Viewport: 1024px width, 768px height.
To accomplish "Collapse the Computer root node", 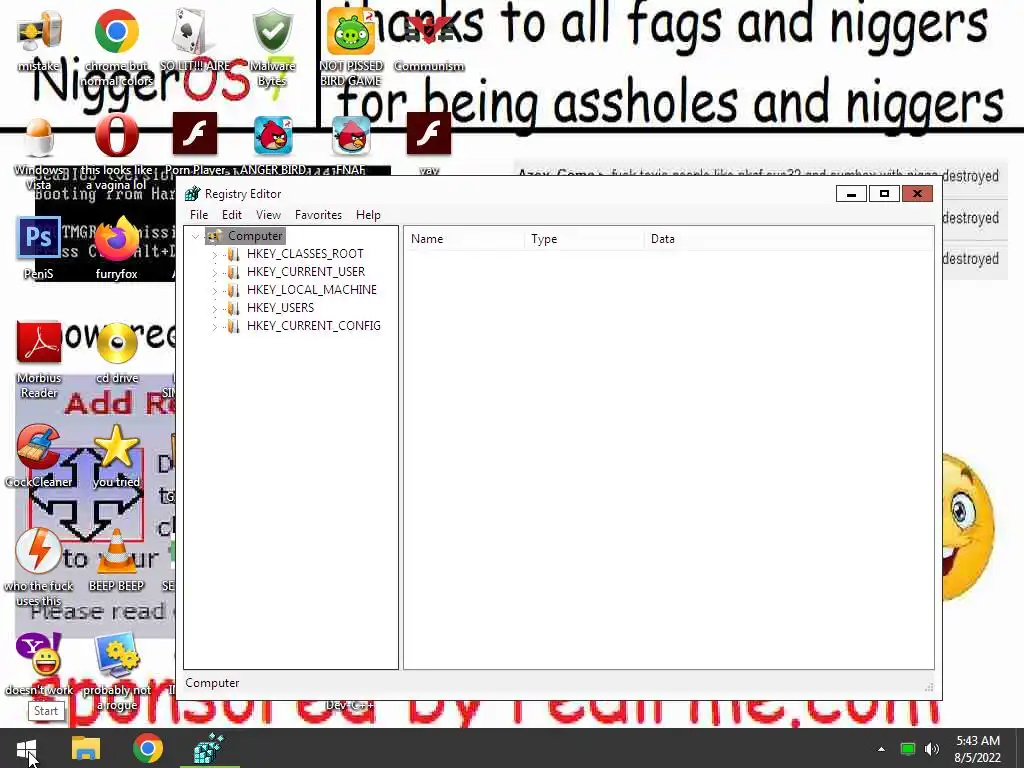I will (195, 236).
